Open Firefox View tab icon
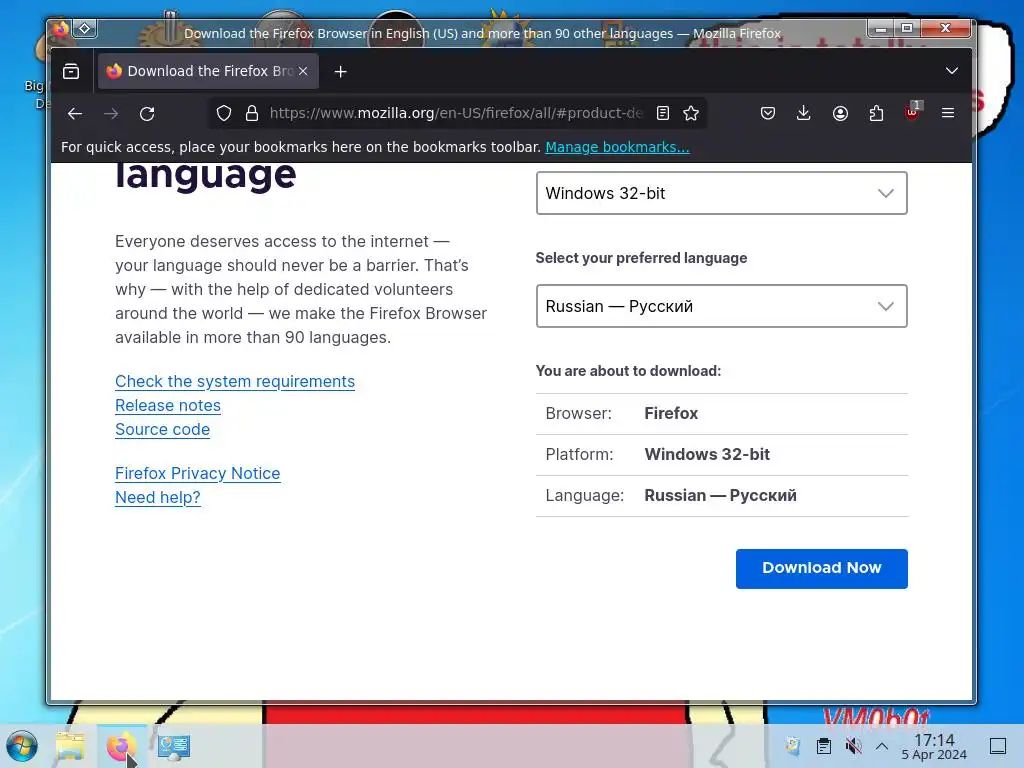Image resolution: width=1024 pixels, height=768 pixels. pyautogui.click(x=71, y=71)
